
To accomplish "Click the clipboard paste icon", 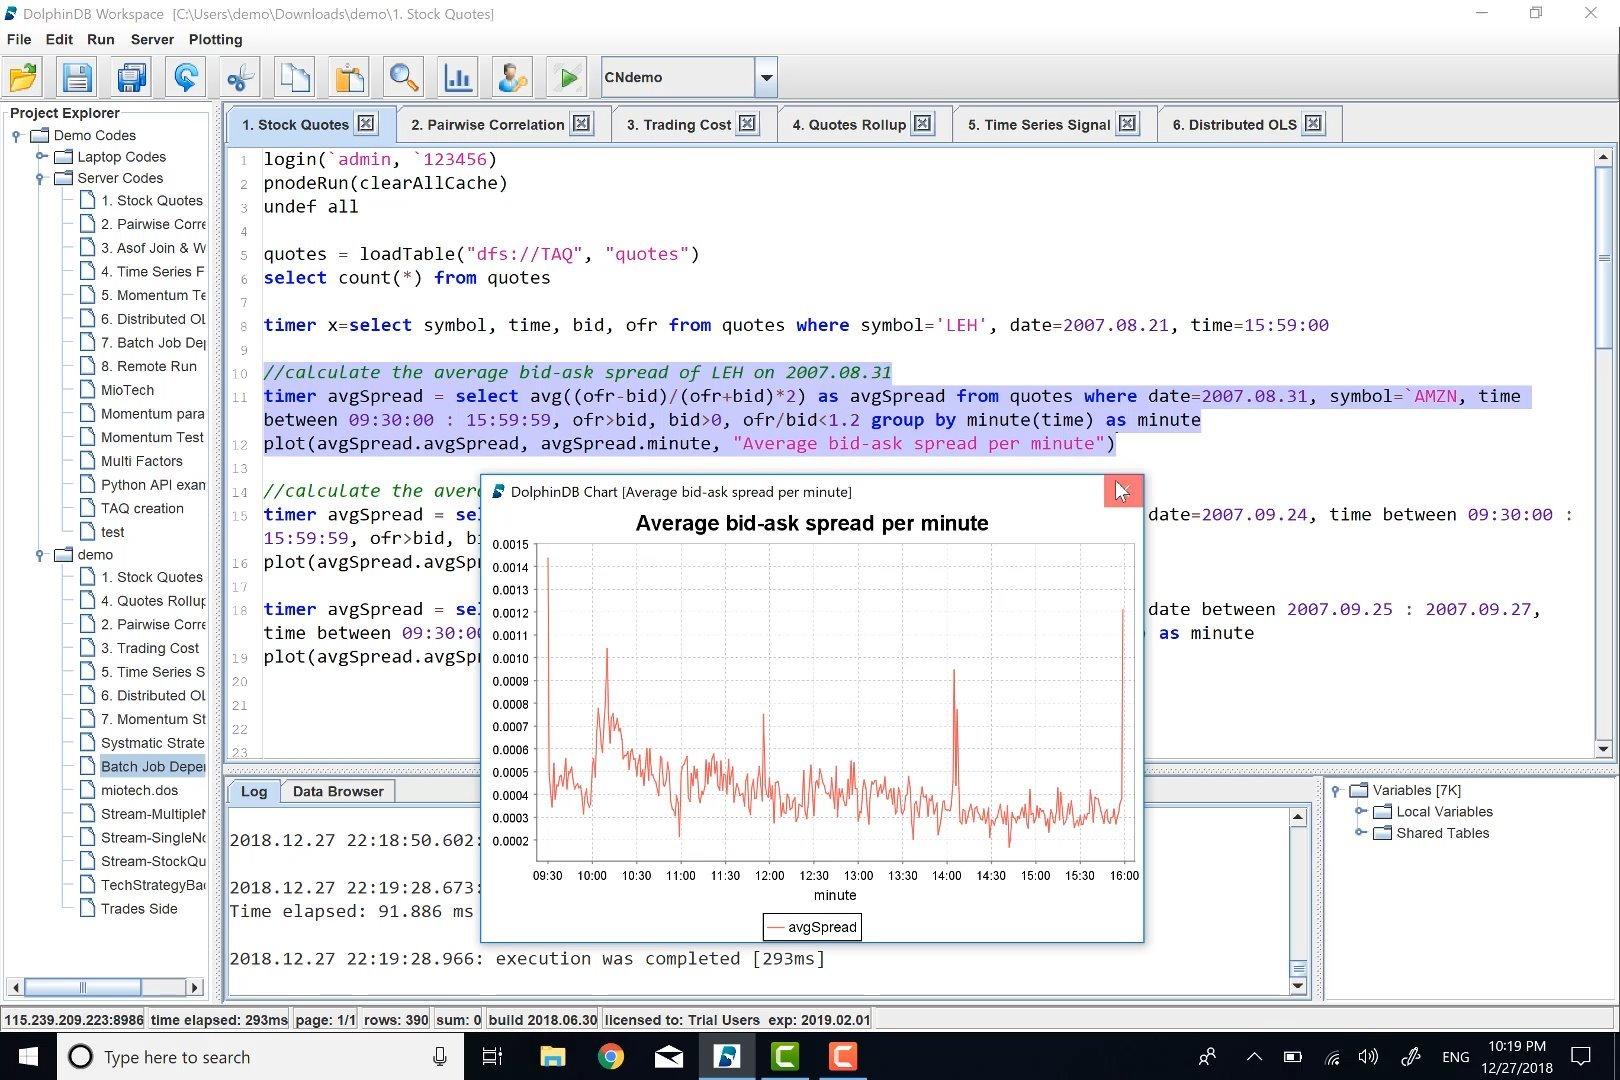I will click(x=349, y=77).
